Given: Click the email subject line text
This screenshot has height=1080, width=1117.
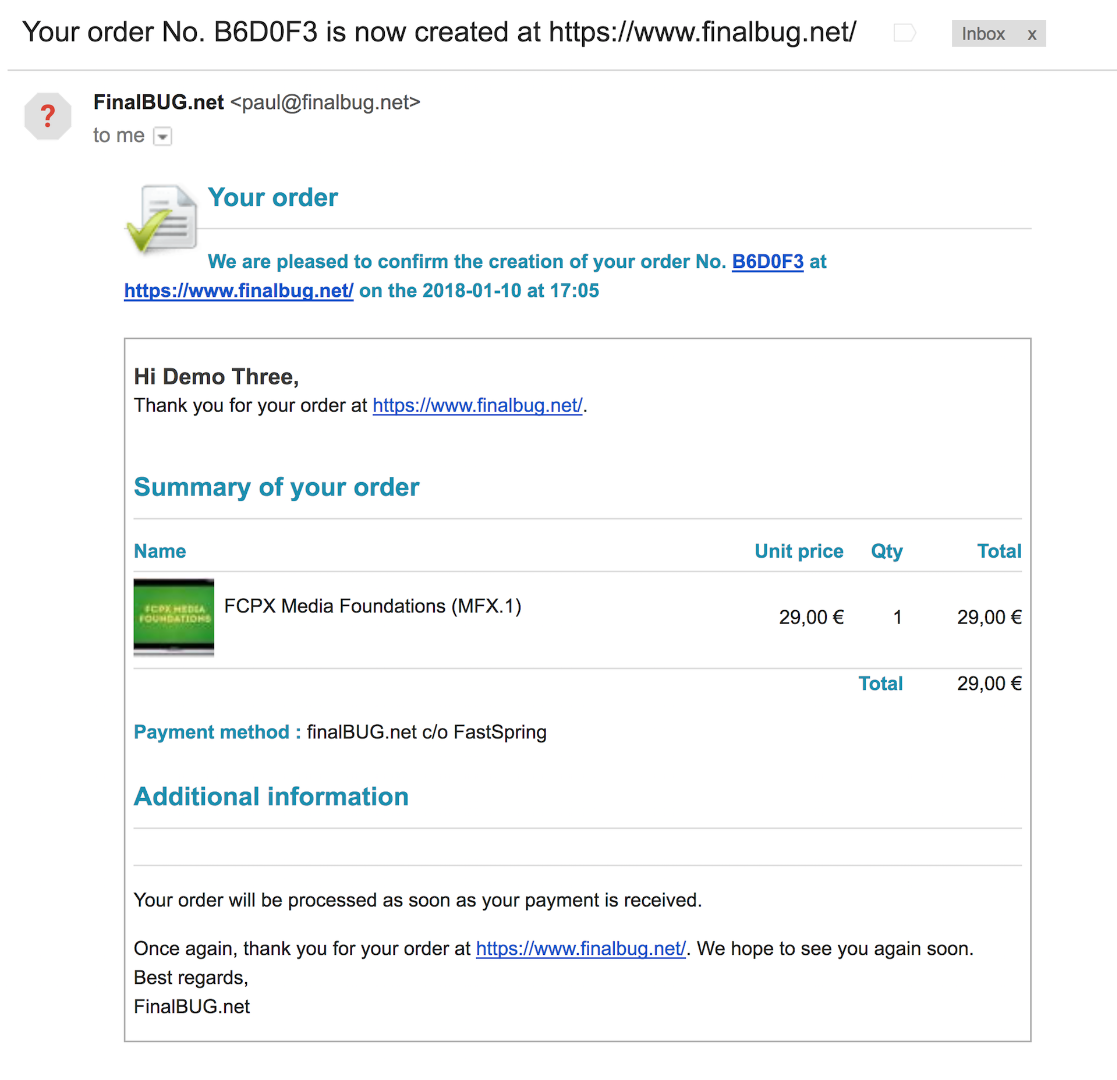Looking at the screenshot, I should click(439, 32).
